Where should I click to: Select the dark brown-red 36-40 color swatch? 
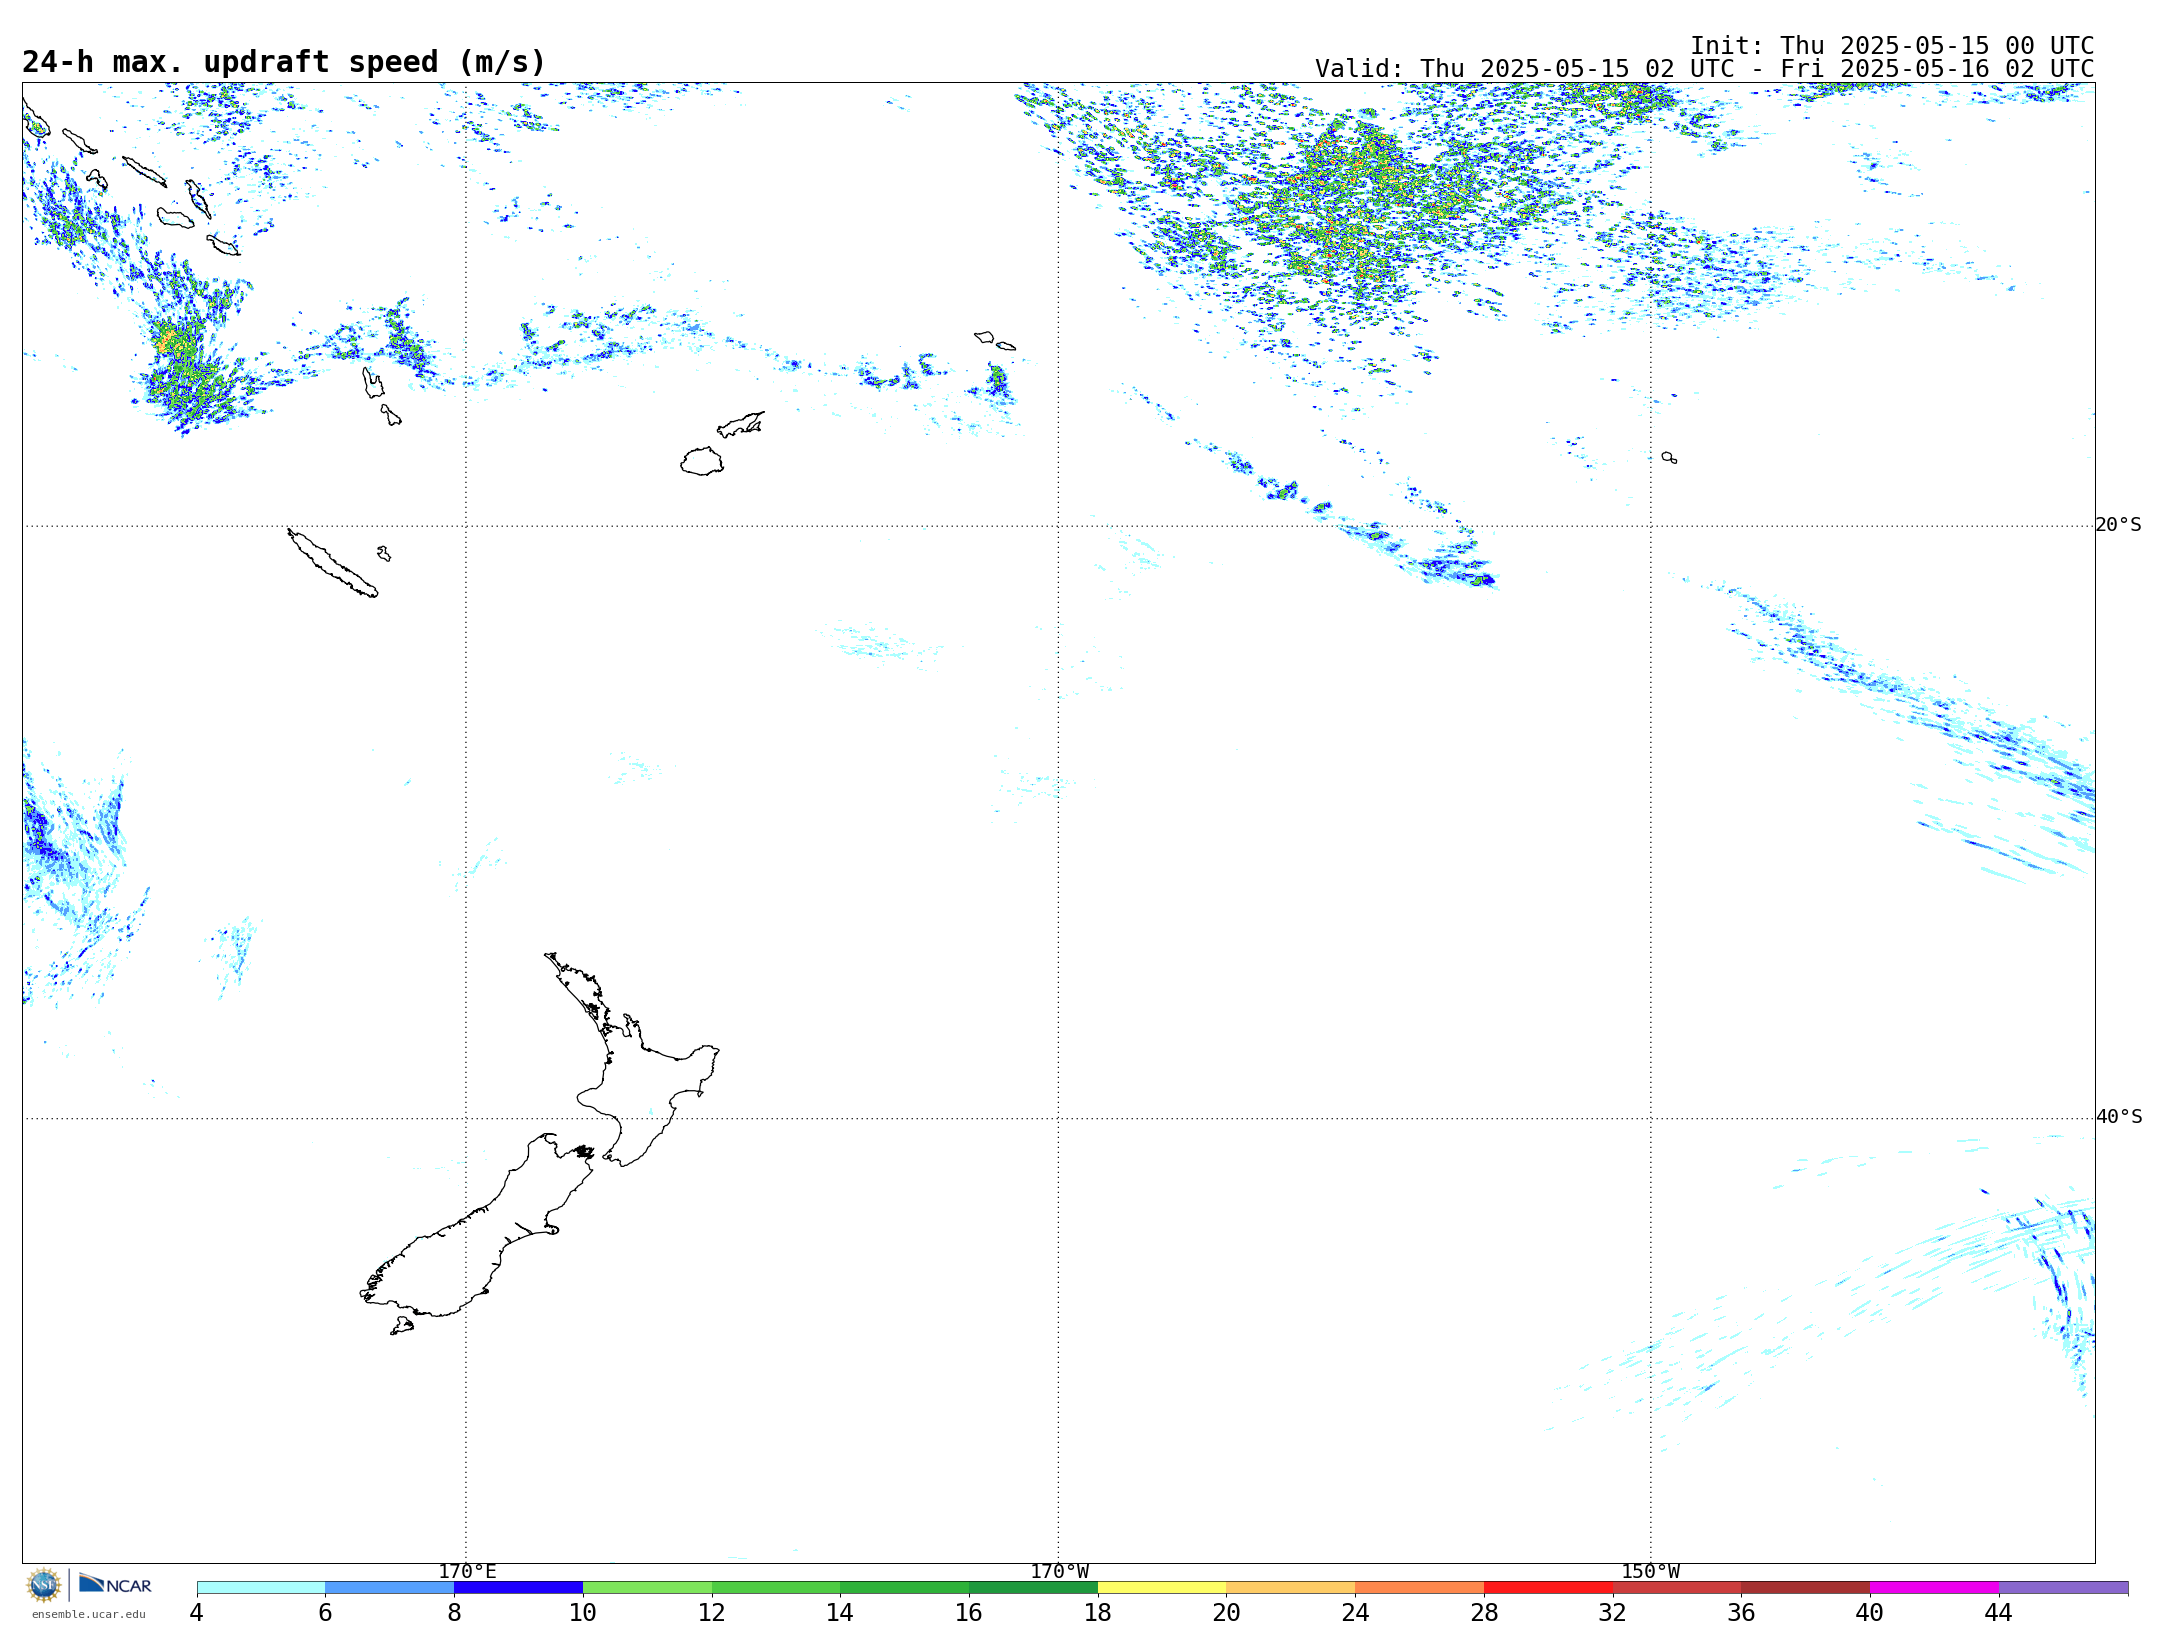(x=1806, y=1588)
